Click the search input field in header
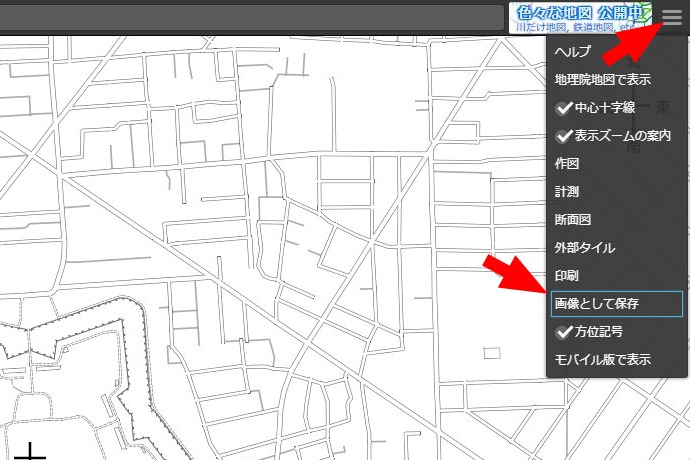Image resolution: width=690 pixels, height=460 pixels. pos(250,17)
